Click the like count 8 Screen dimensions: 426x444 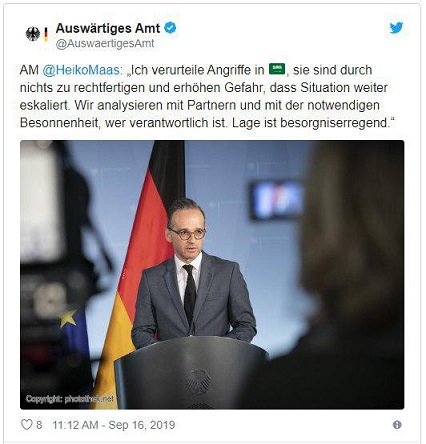[x=39, y=425]
